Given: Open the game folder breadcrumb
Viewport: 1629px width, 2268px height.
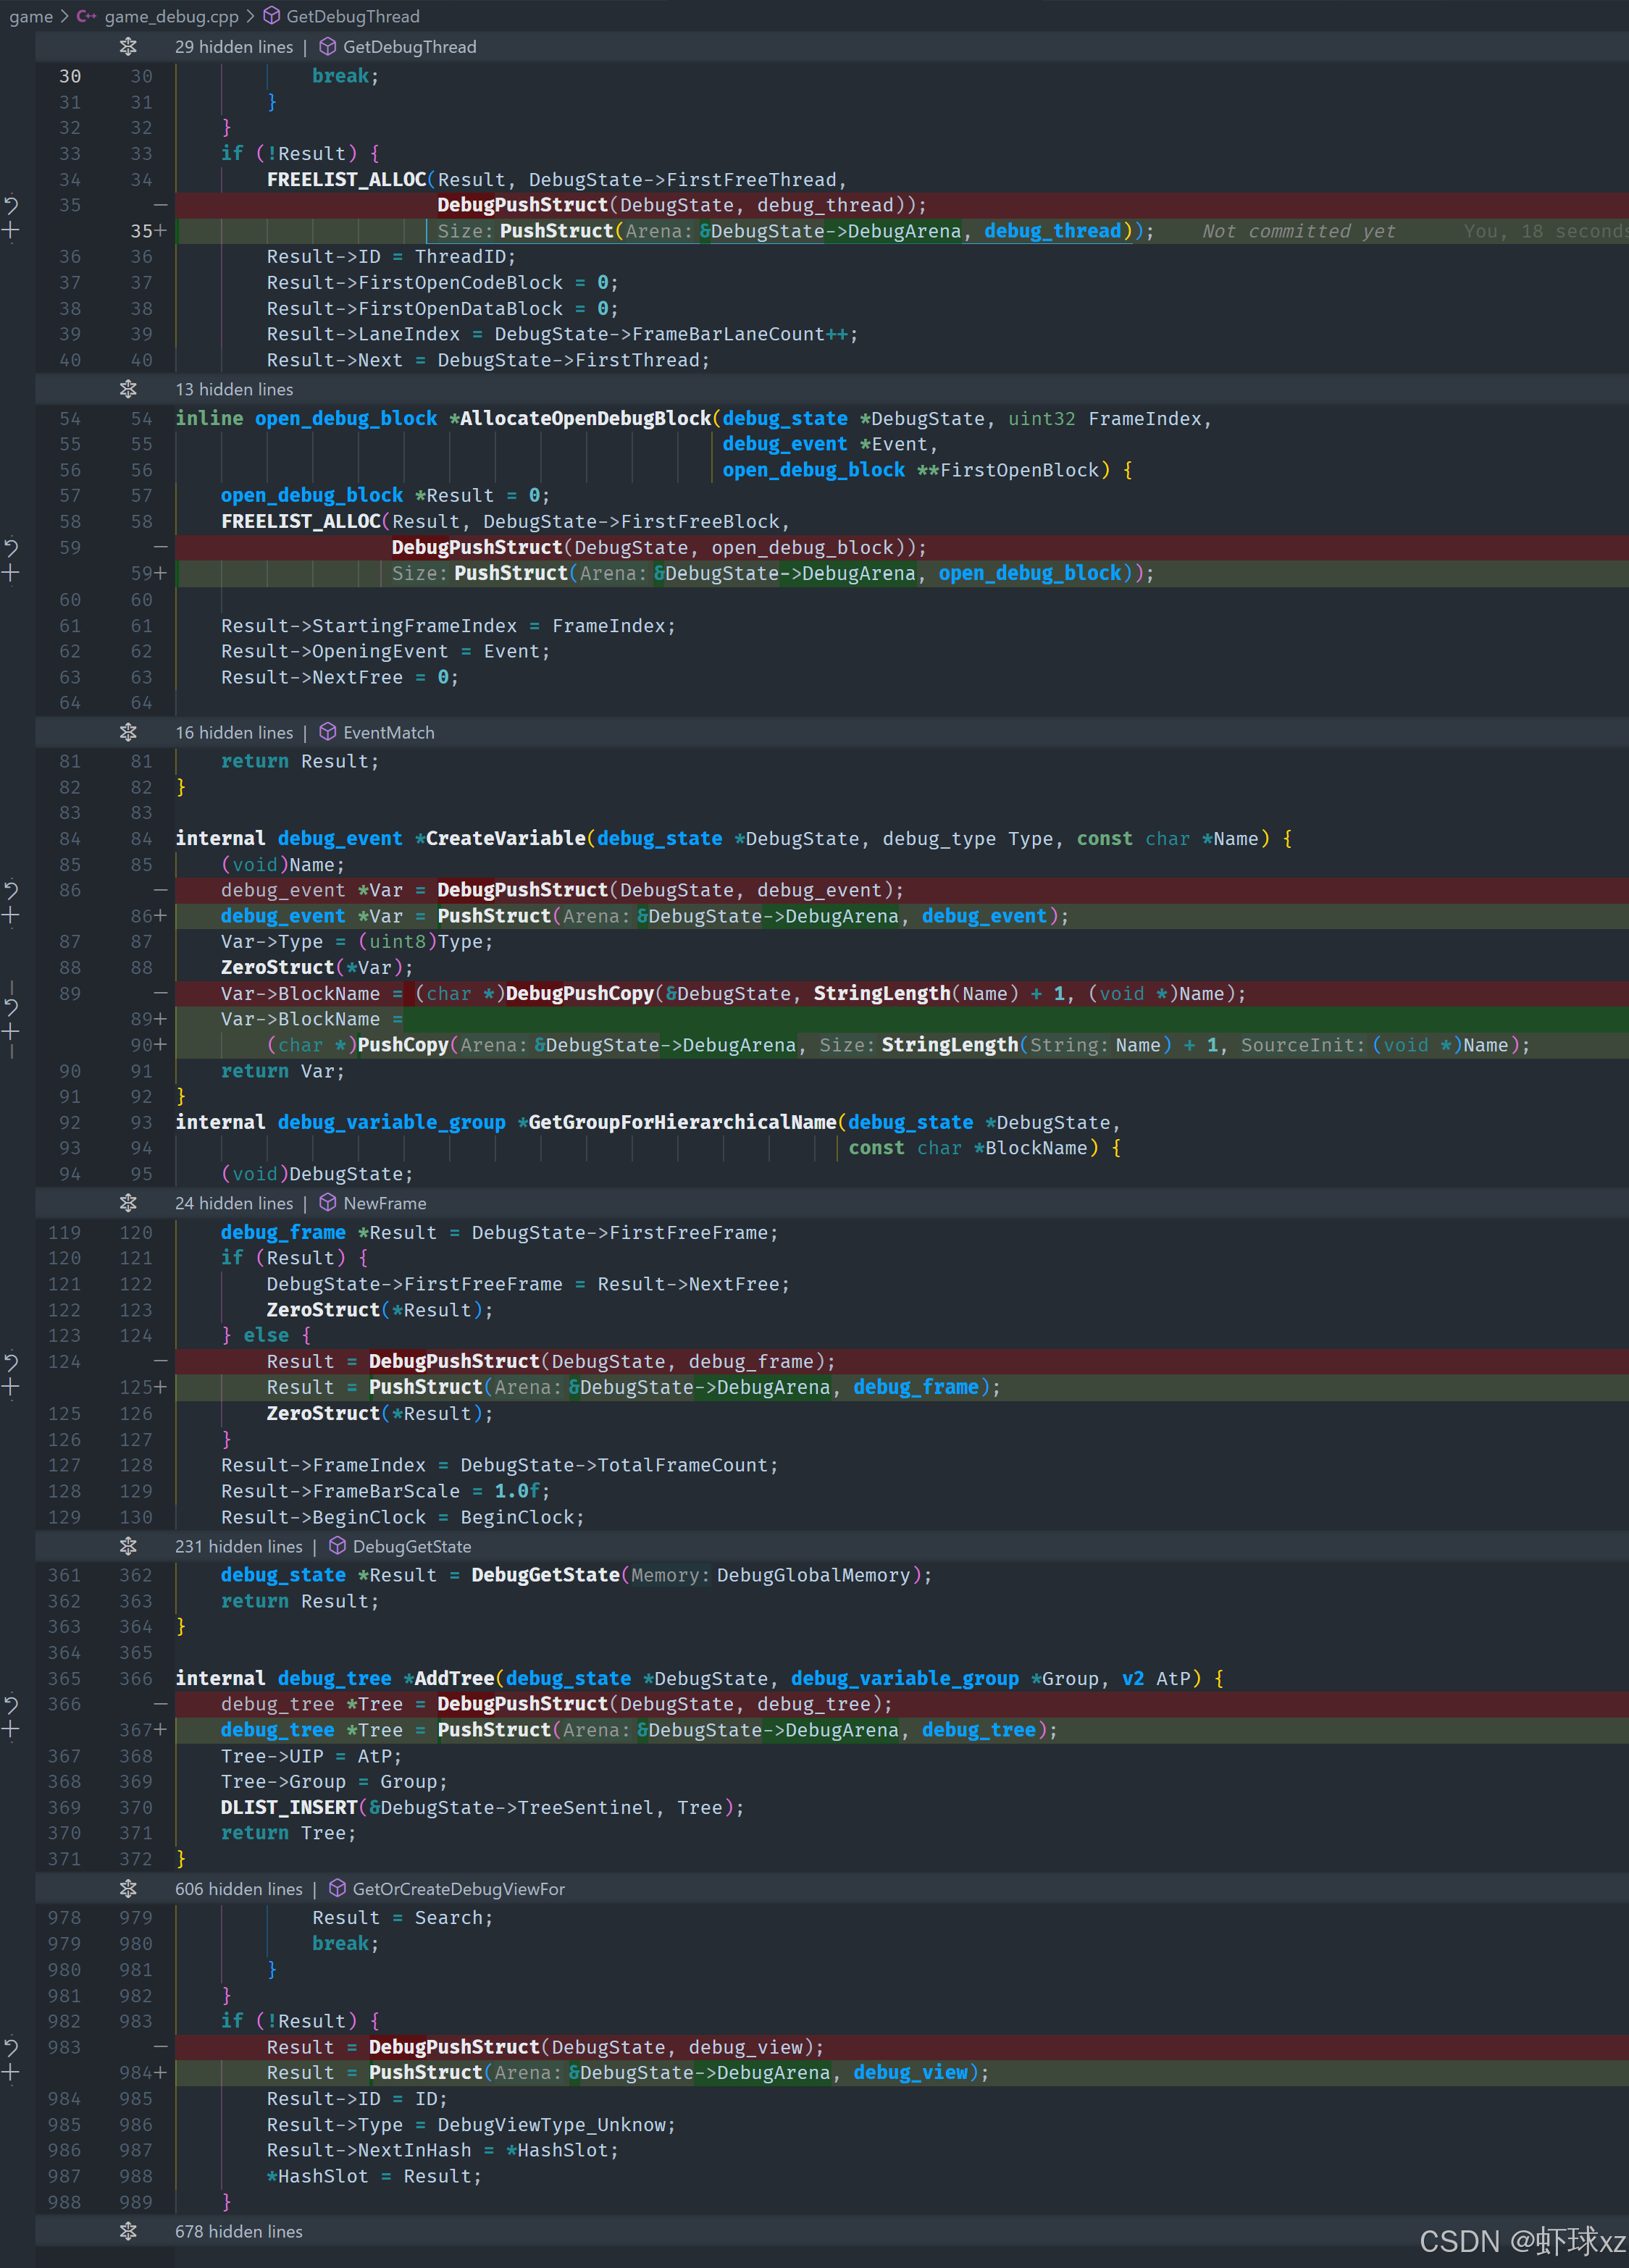Looking at the screenshot, I should 31,16.
